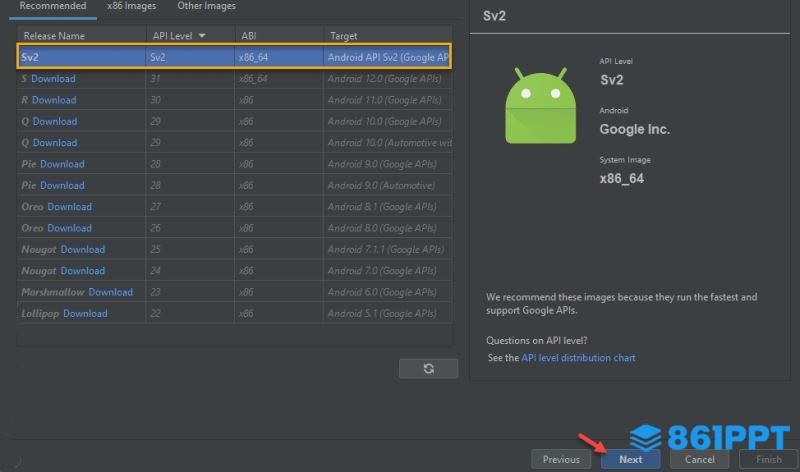Download the S API 31 system image
This screenshot has height=472, width=800.
coord(53,79)
